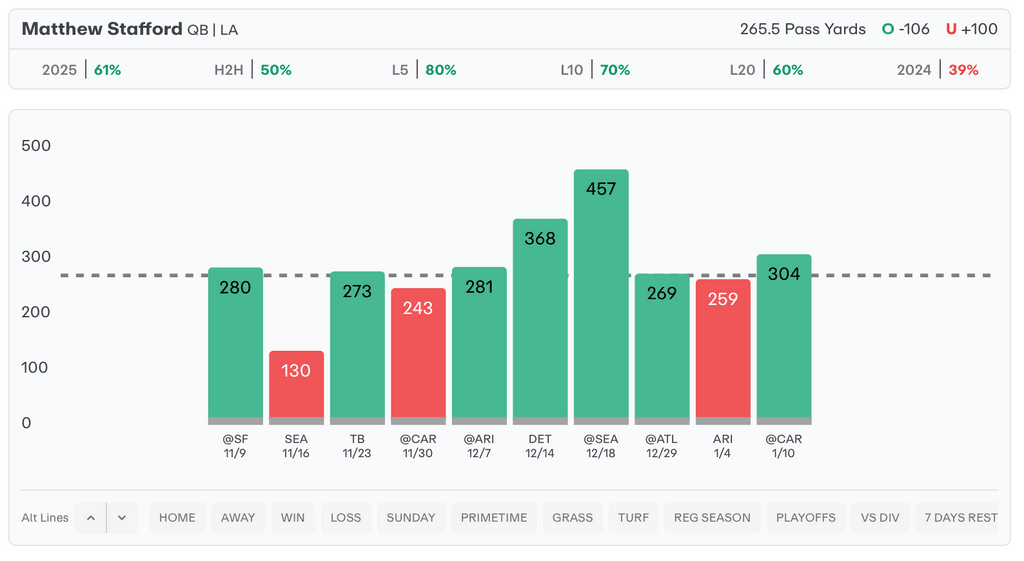The image size is (1024, 561).
Task: Toggle the HOME filter chip
Action: click(177, 518)
